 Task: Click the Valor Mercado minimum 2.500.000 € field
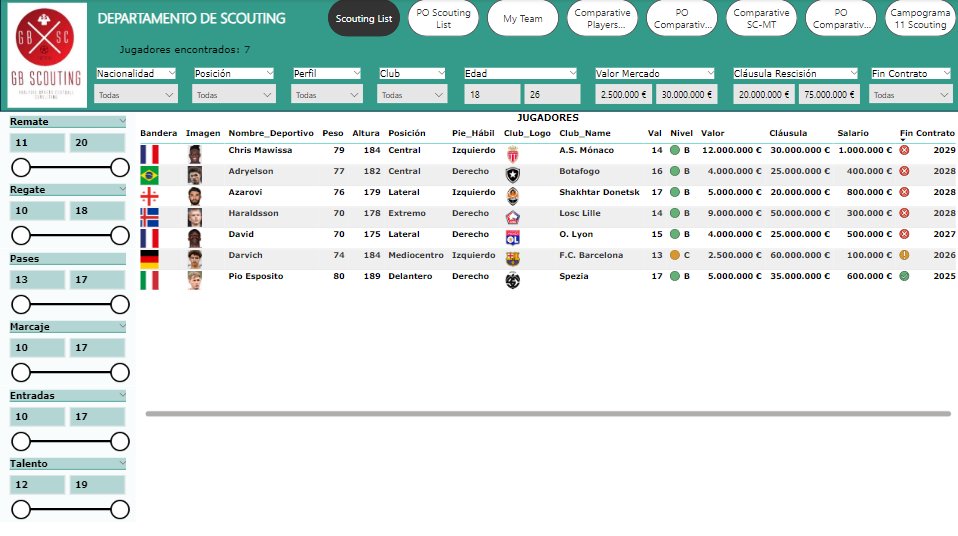pyautogui.click(x=624, y=95)
